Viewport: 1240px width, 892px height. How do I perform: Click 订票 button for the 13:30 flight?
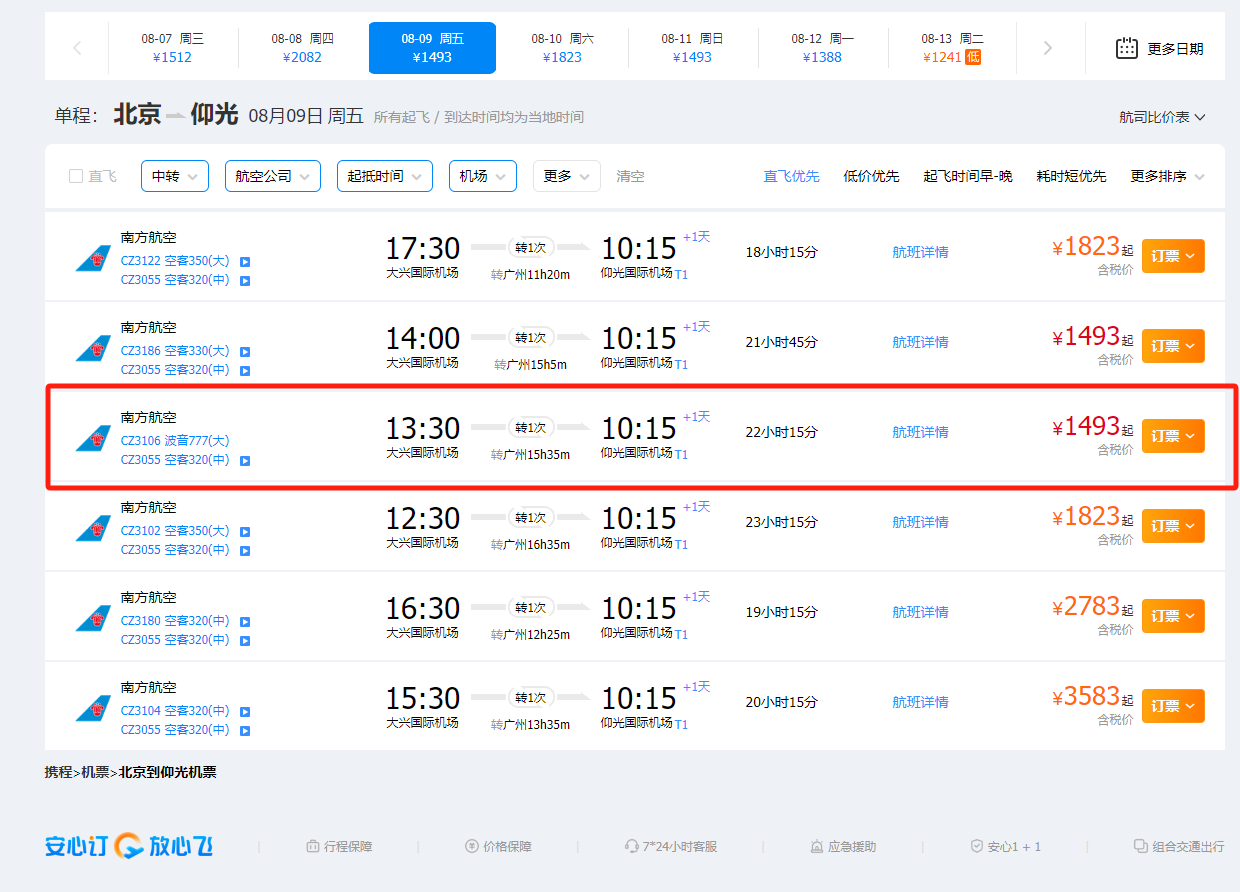(1172, 436)
